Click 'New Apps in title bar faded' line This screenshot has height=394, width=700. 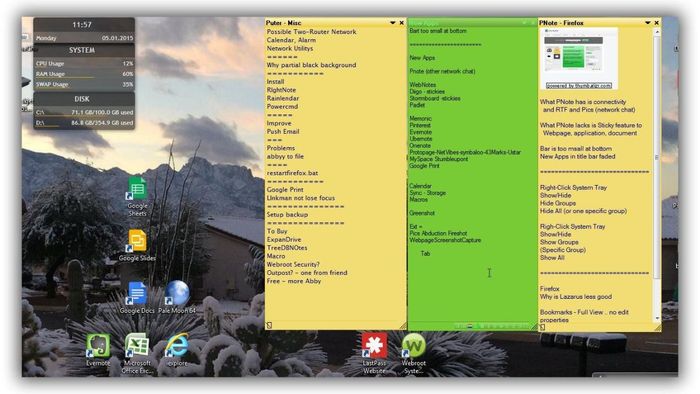[x=577, y=157]
